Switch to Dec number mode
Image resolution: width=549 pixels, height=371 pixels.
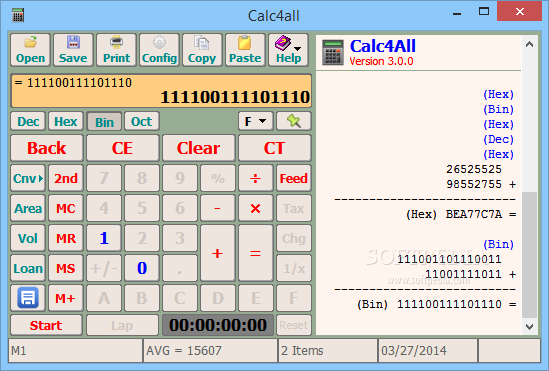[28, 121]
